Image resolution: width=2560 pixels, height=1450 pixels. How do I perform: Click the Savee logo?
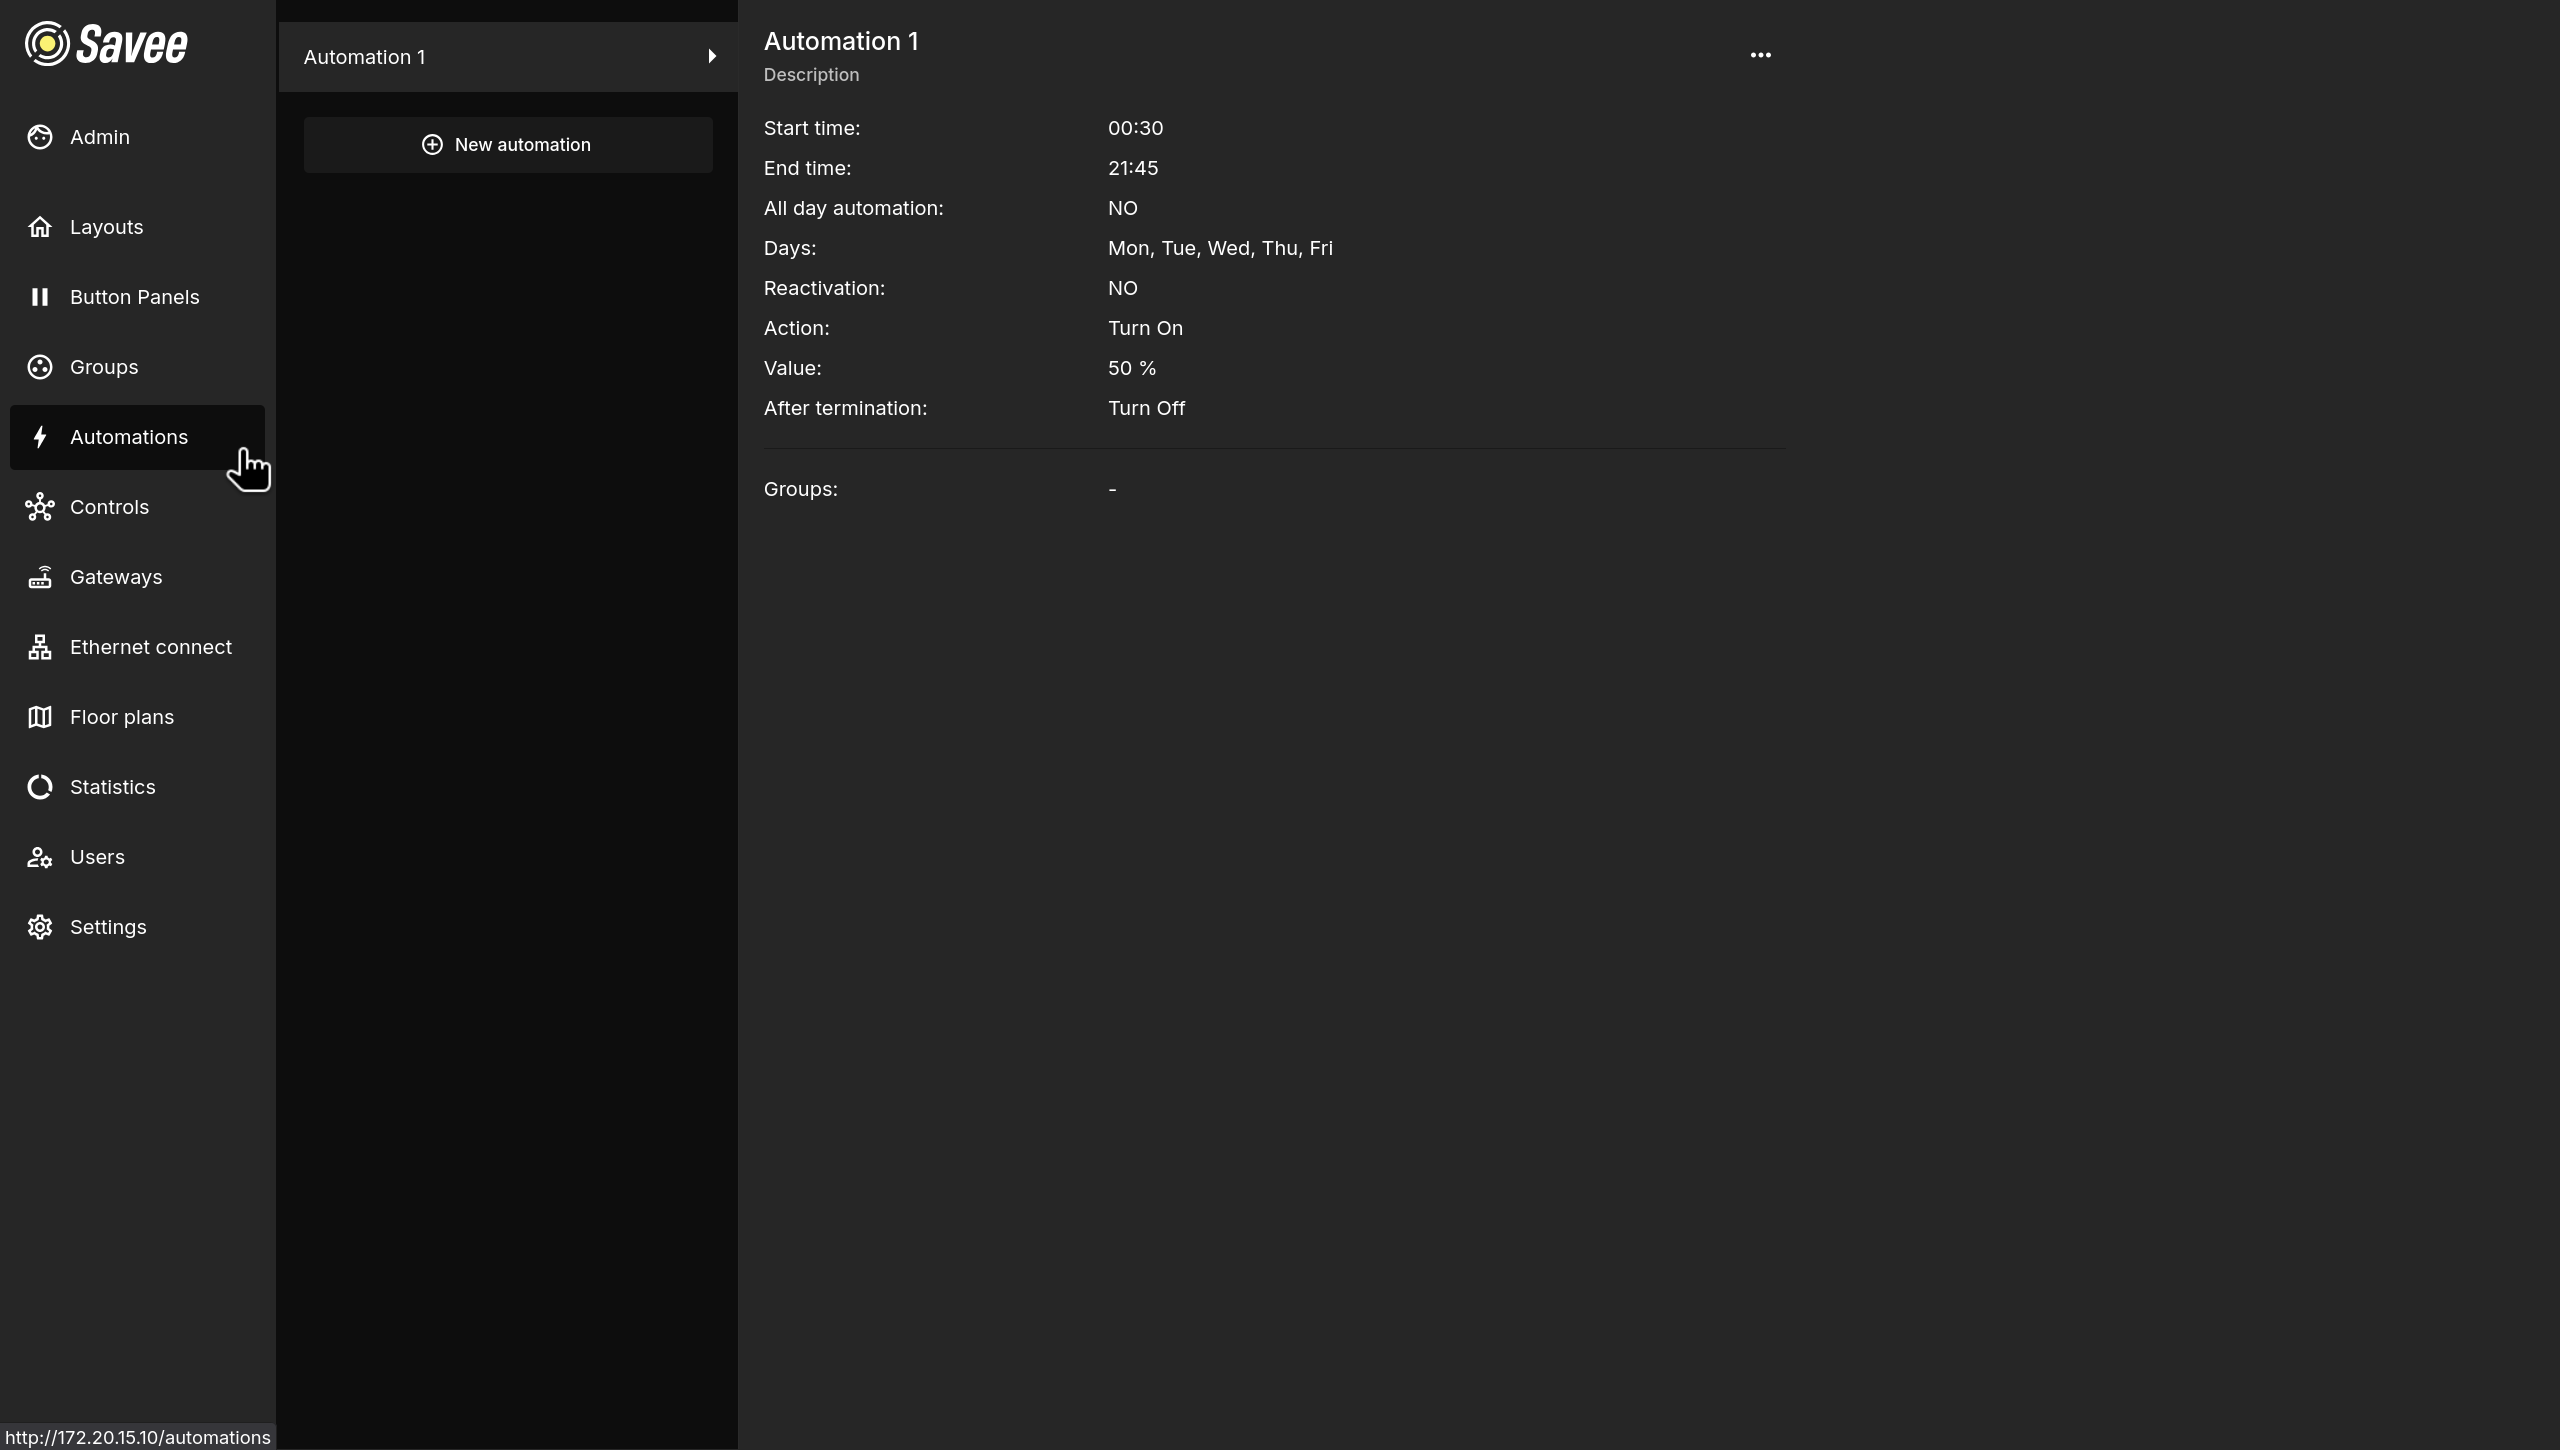point(105,43)
